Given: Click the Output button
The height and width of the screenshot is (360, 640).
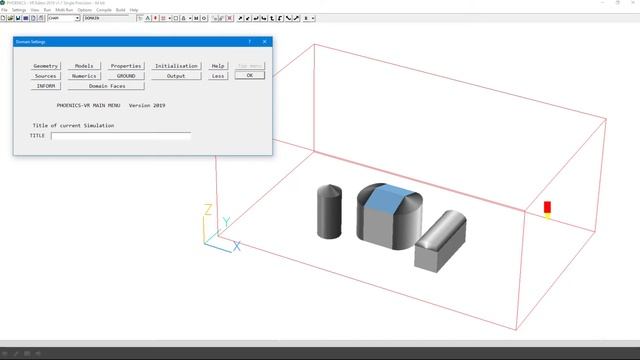Looking at the screenshot, I should tap(176, 76).
